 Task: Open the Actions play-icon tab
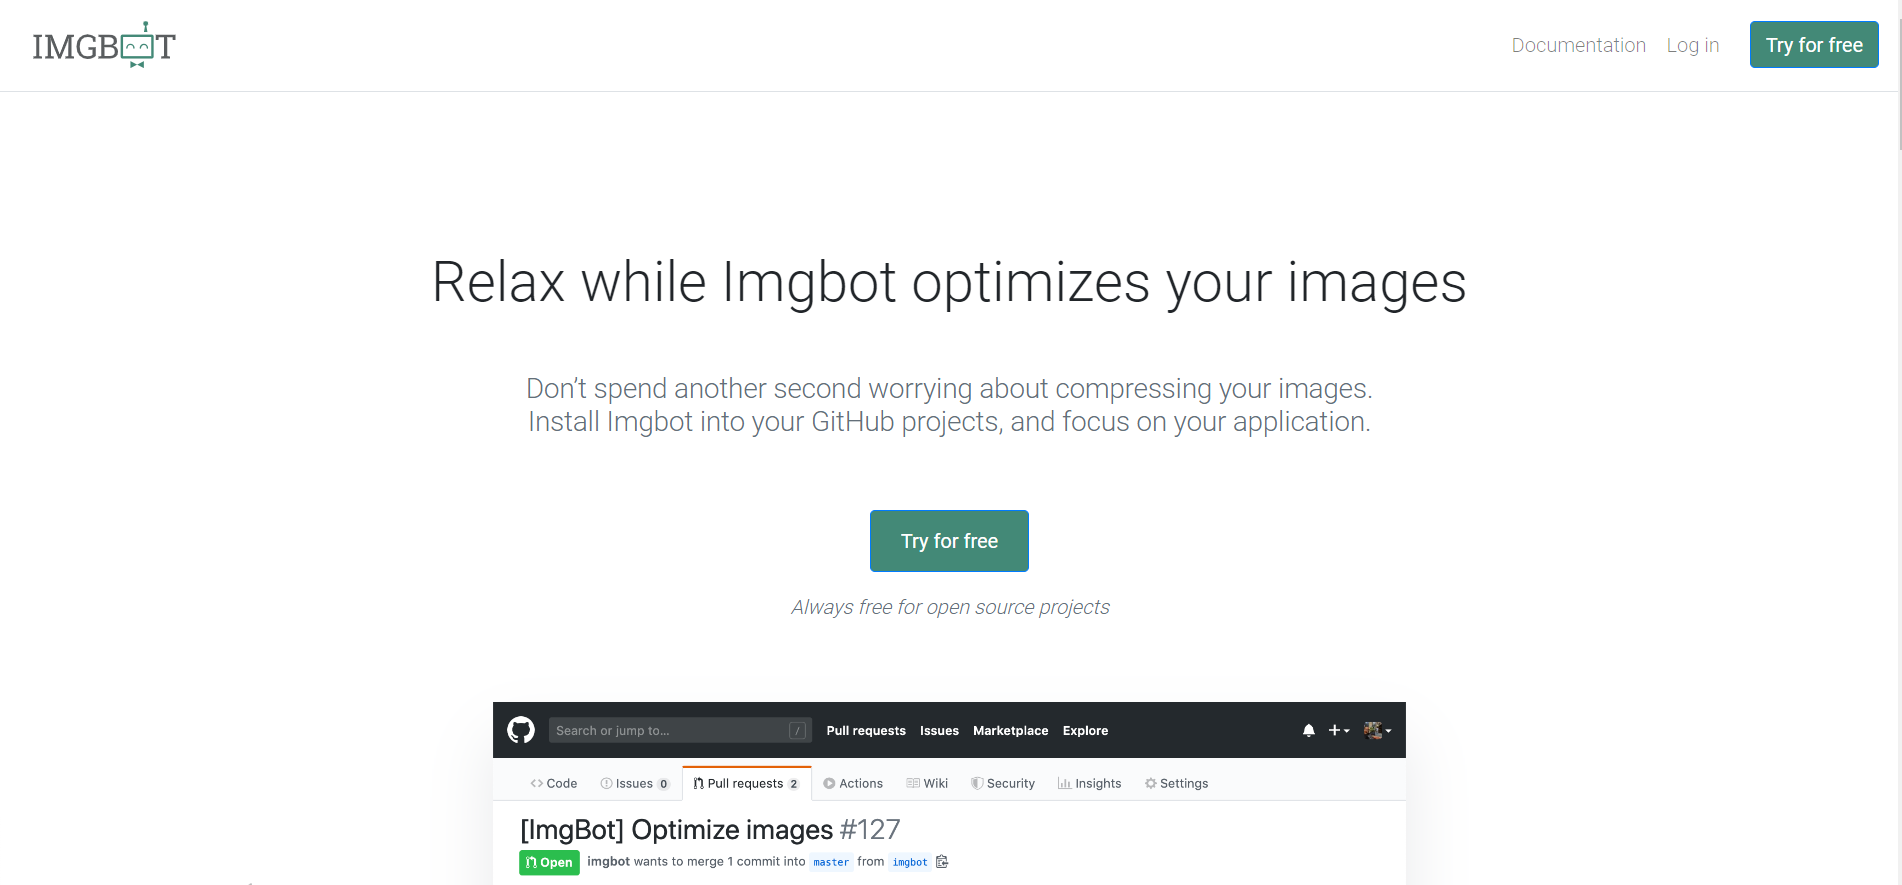(x=853, y=784)
